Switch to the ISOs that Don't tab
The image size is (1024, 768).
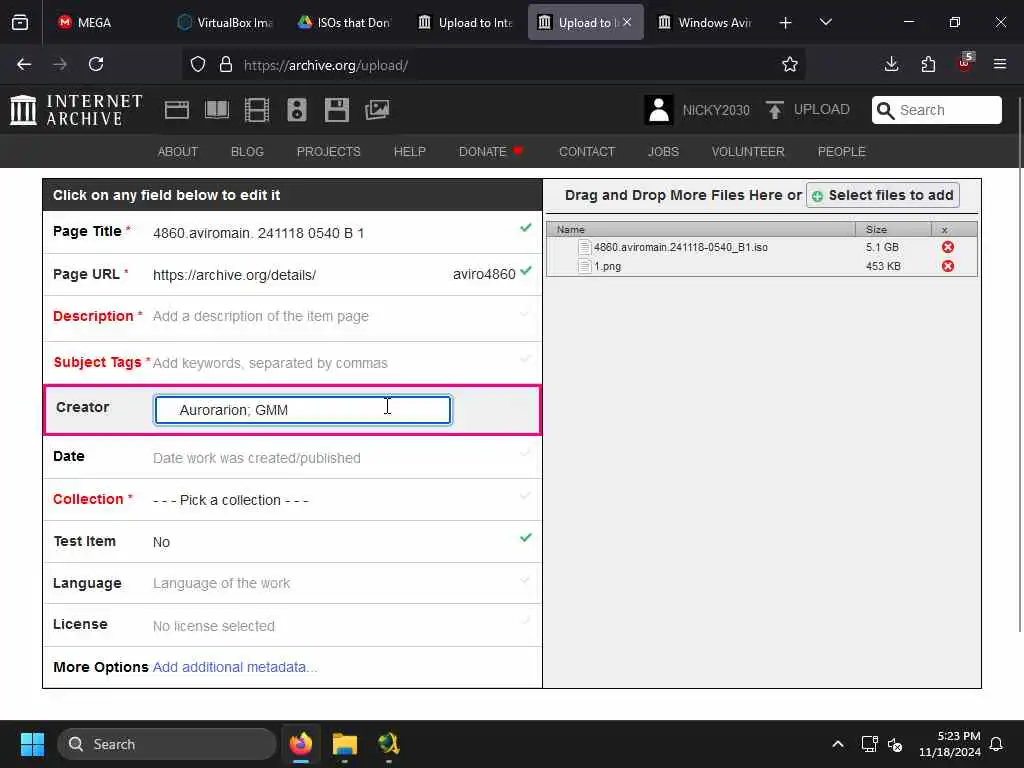pos(344,23)
